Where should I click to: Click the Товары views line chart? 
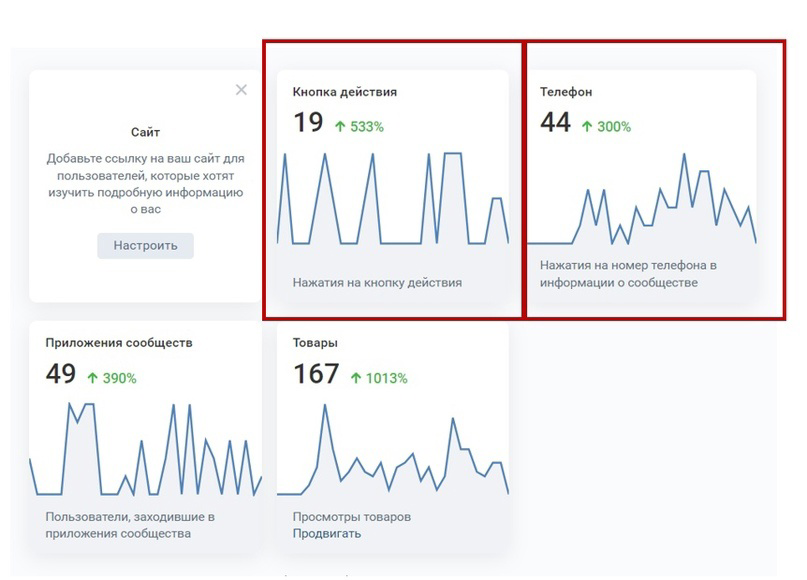point(393,450)
